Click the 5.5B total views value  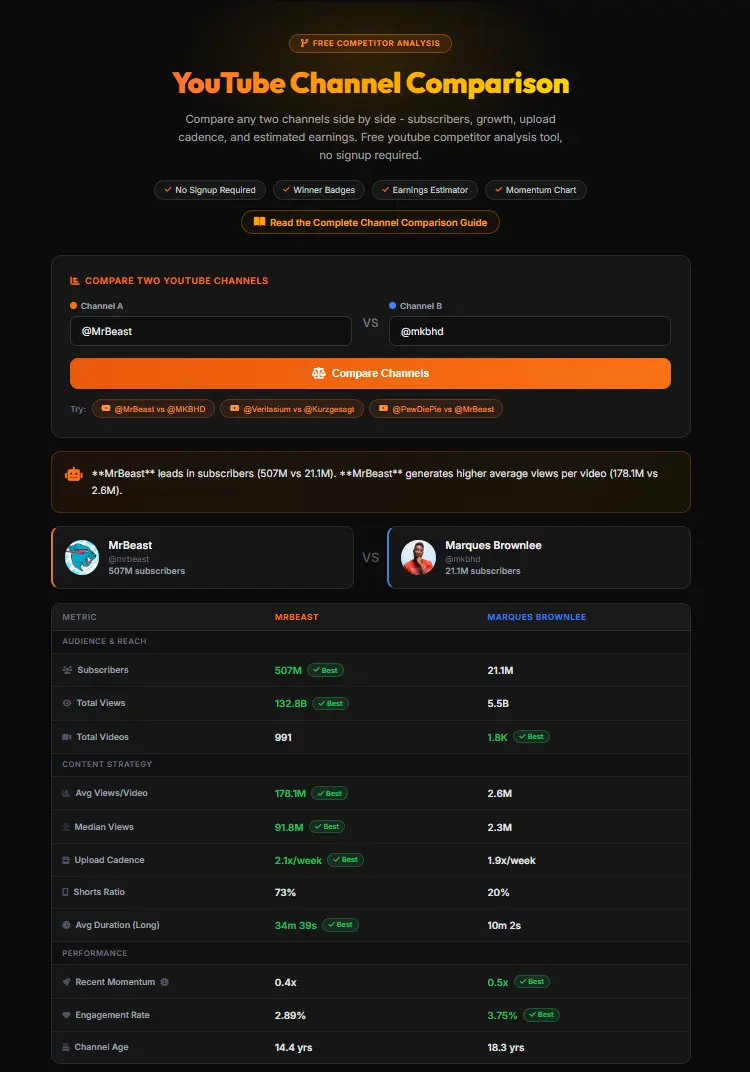click(x=498, y=703)
